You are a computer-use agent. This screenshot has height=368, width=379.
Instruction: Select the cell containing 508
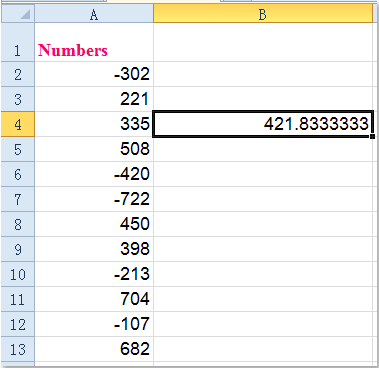point(94,149)
